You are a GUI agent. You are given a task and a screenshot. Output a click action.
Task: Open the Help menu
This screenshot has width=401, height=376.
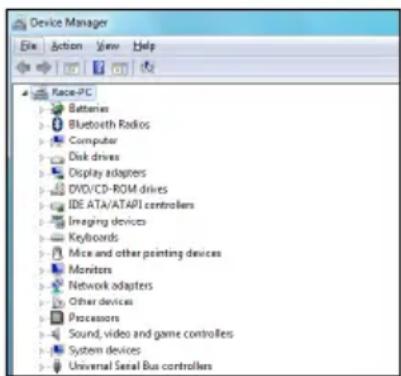click(x=144, y=46)
